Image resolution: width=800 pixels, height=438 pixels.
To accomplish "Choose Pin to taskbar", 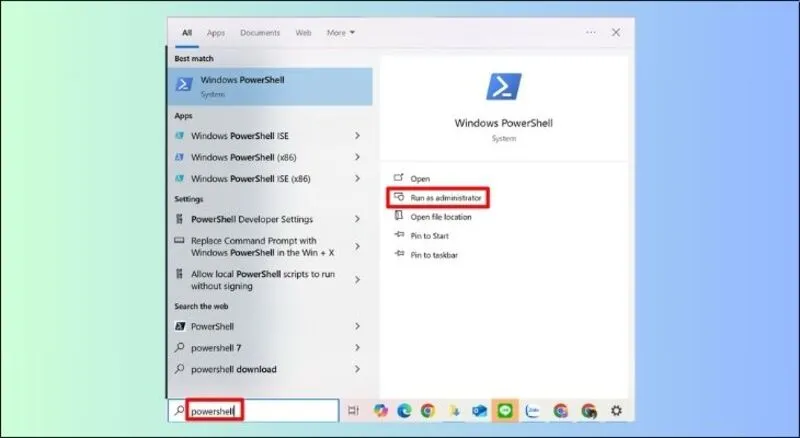I will (x=434, y=255).
